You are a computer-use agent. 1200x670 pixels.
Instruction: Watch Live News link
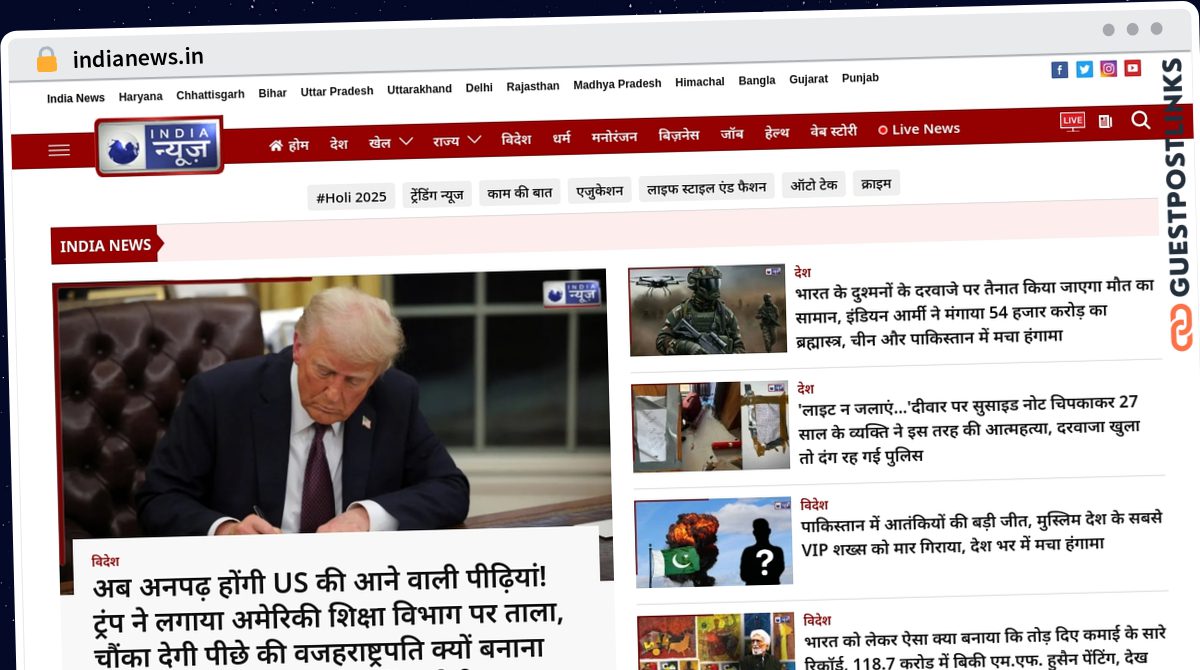(x=919, y=129)
